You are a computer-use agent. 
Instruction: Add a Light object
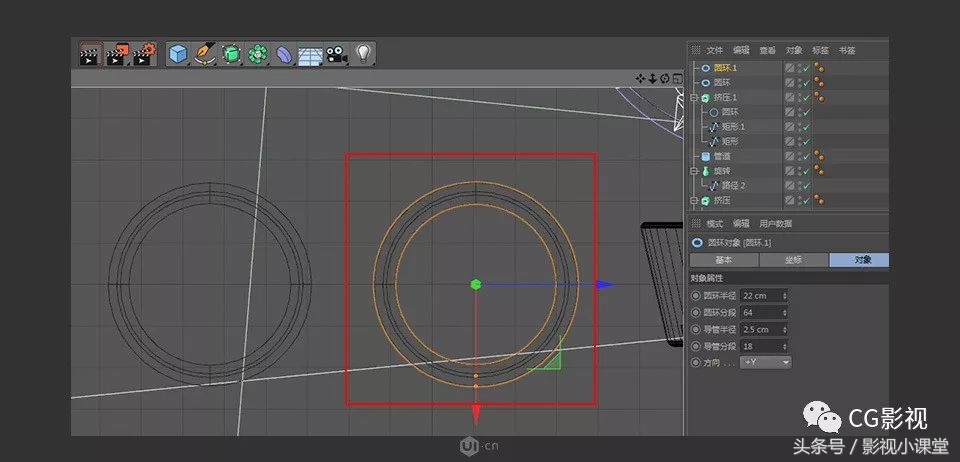click(364, 53)
